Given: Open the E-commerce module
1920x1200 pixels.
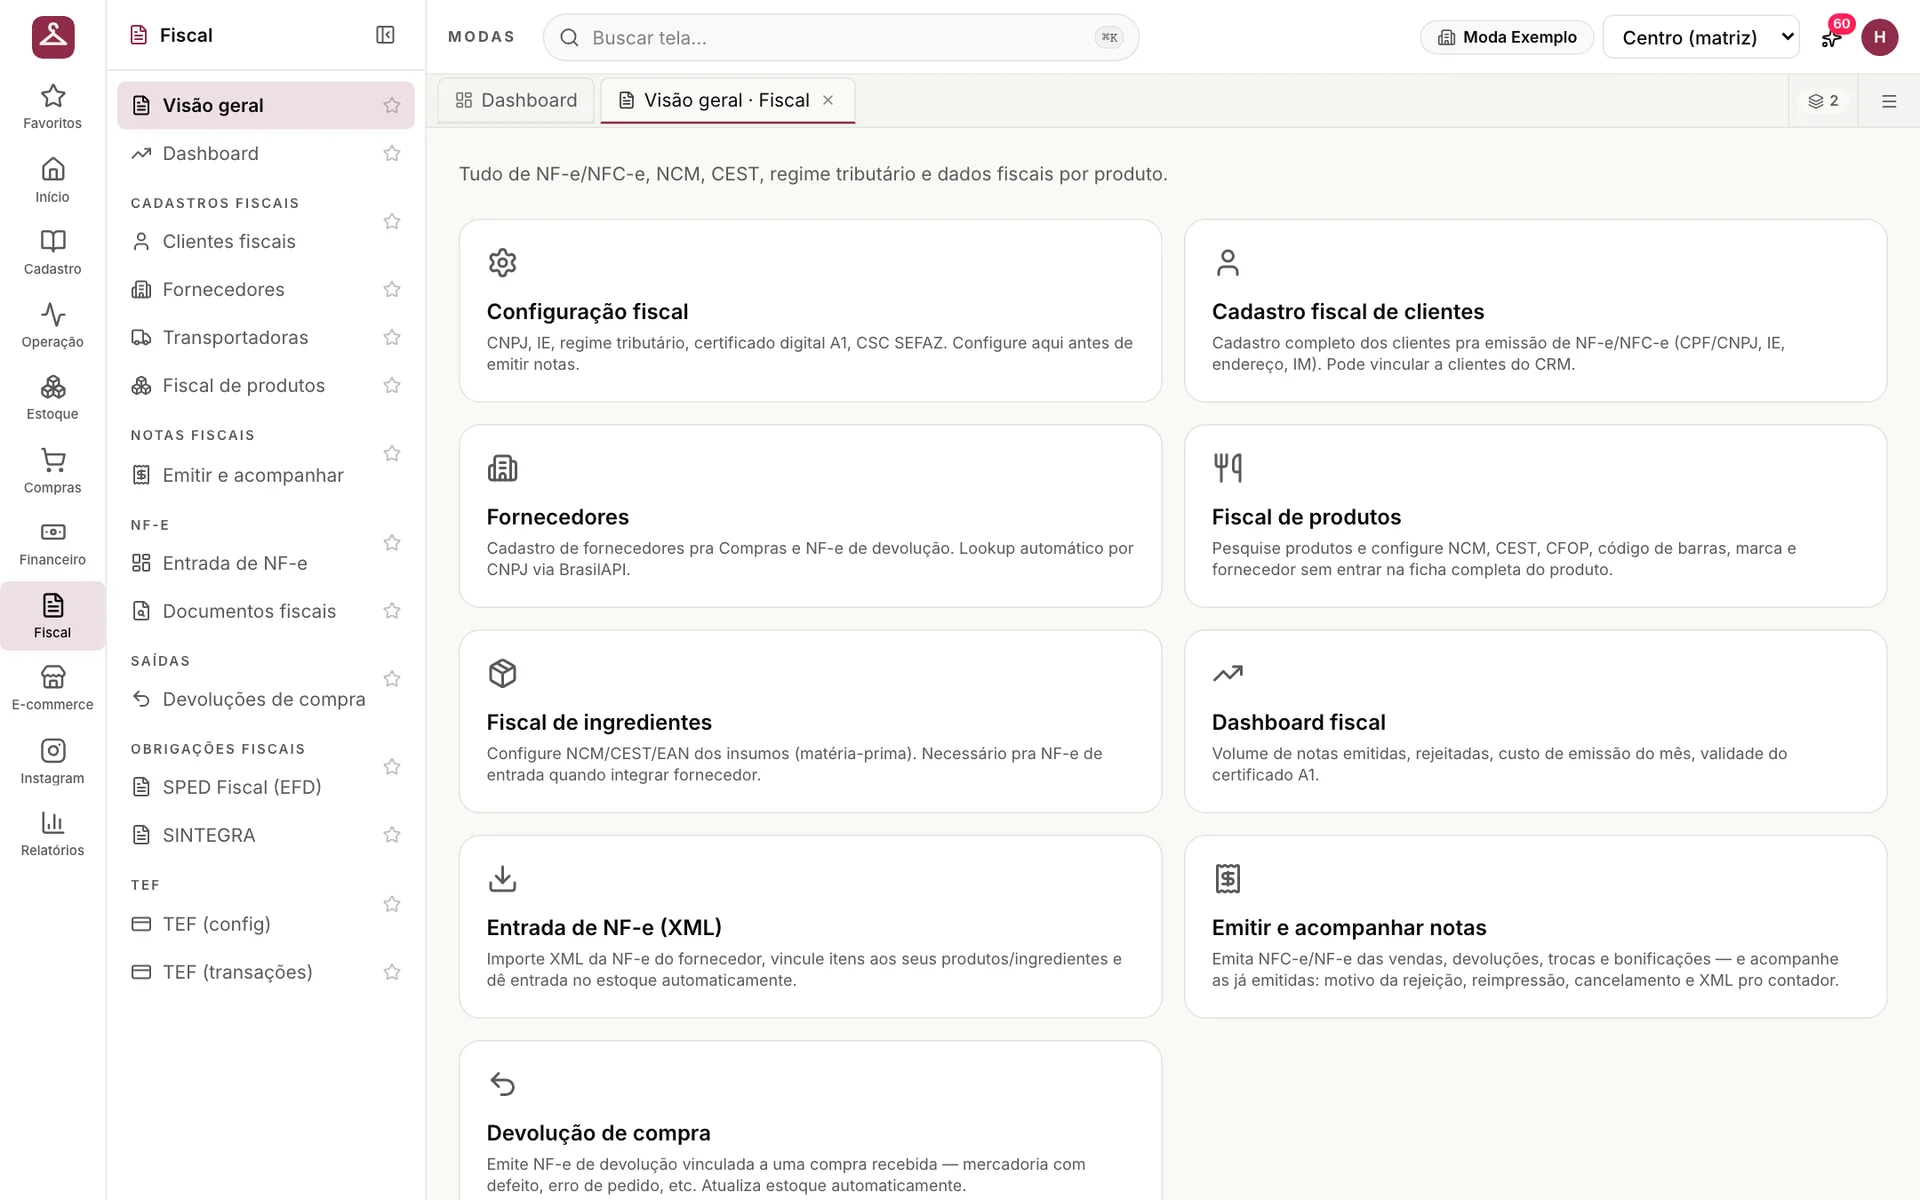Looking at the screenshot, I should (52, 689).
